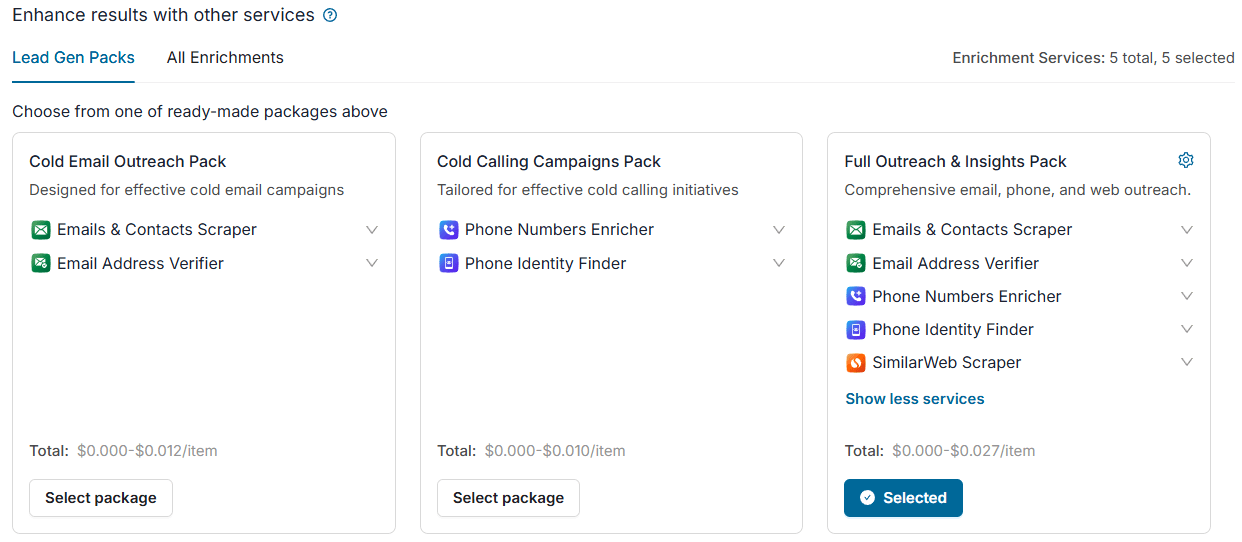Viewport: 1242px width, 542px height.
Task: Deselect the Full Outreach pack via Selected button
Action: point(903,498)
